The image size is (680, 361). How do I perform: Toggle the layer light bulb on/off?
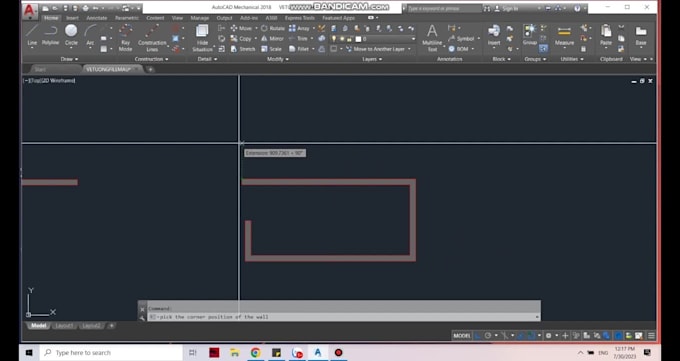point(333,39)
